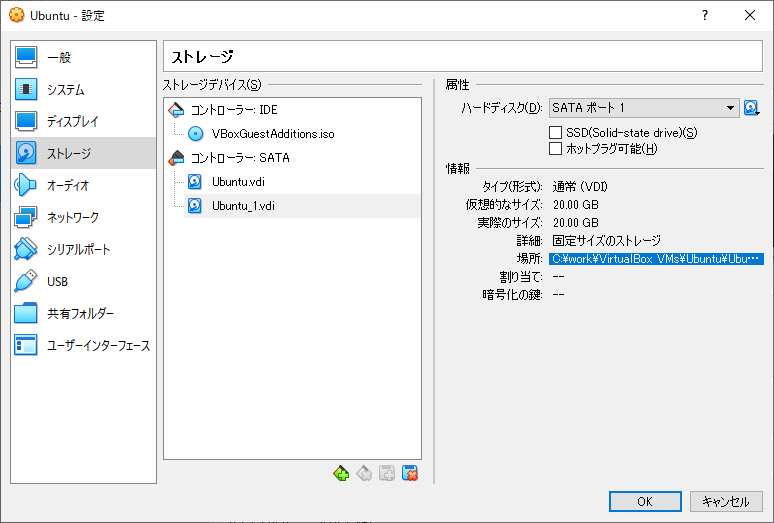Click the add attachment icon
Screen dimensions: 774x523
[387, 473]
